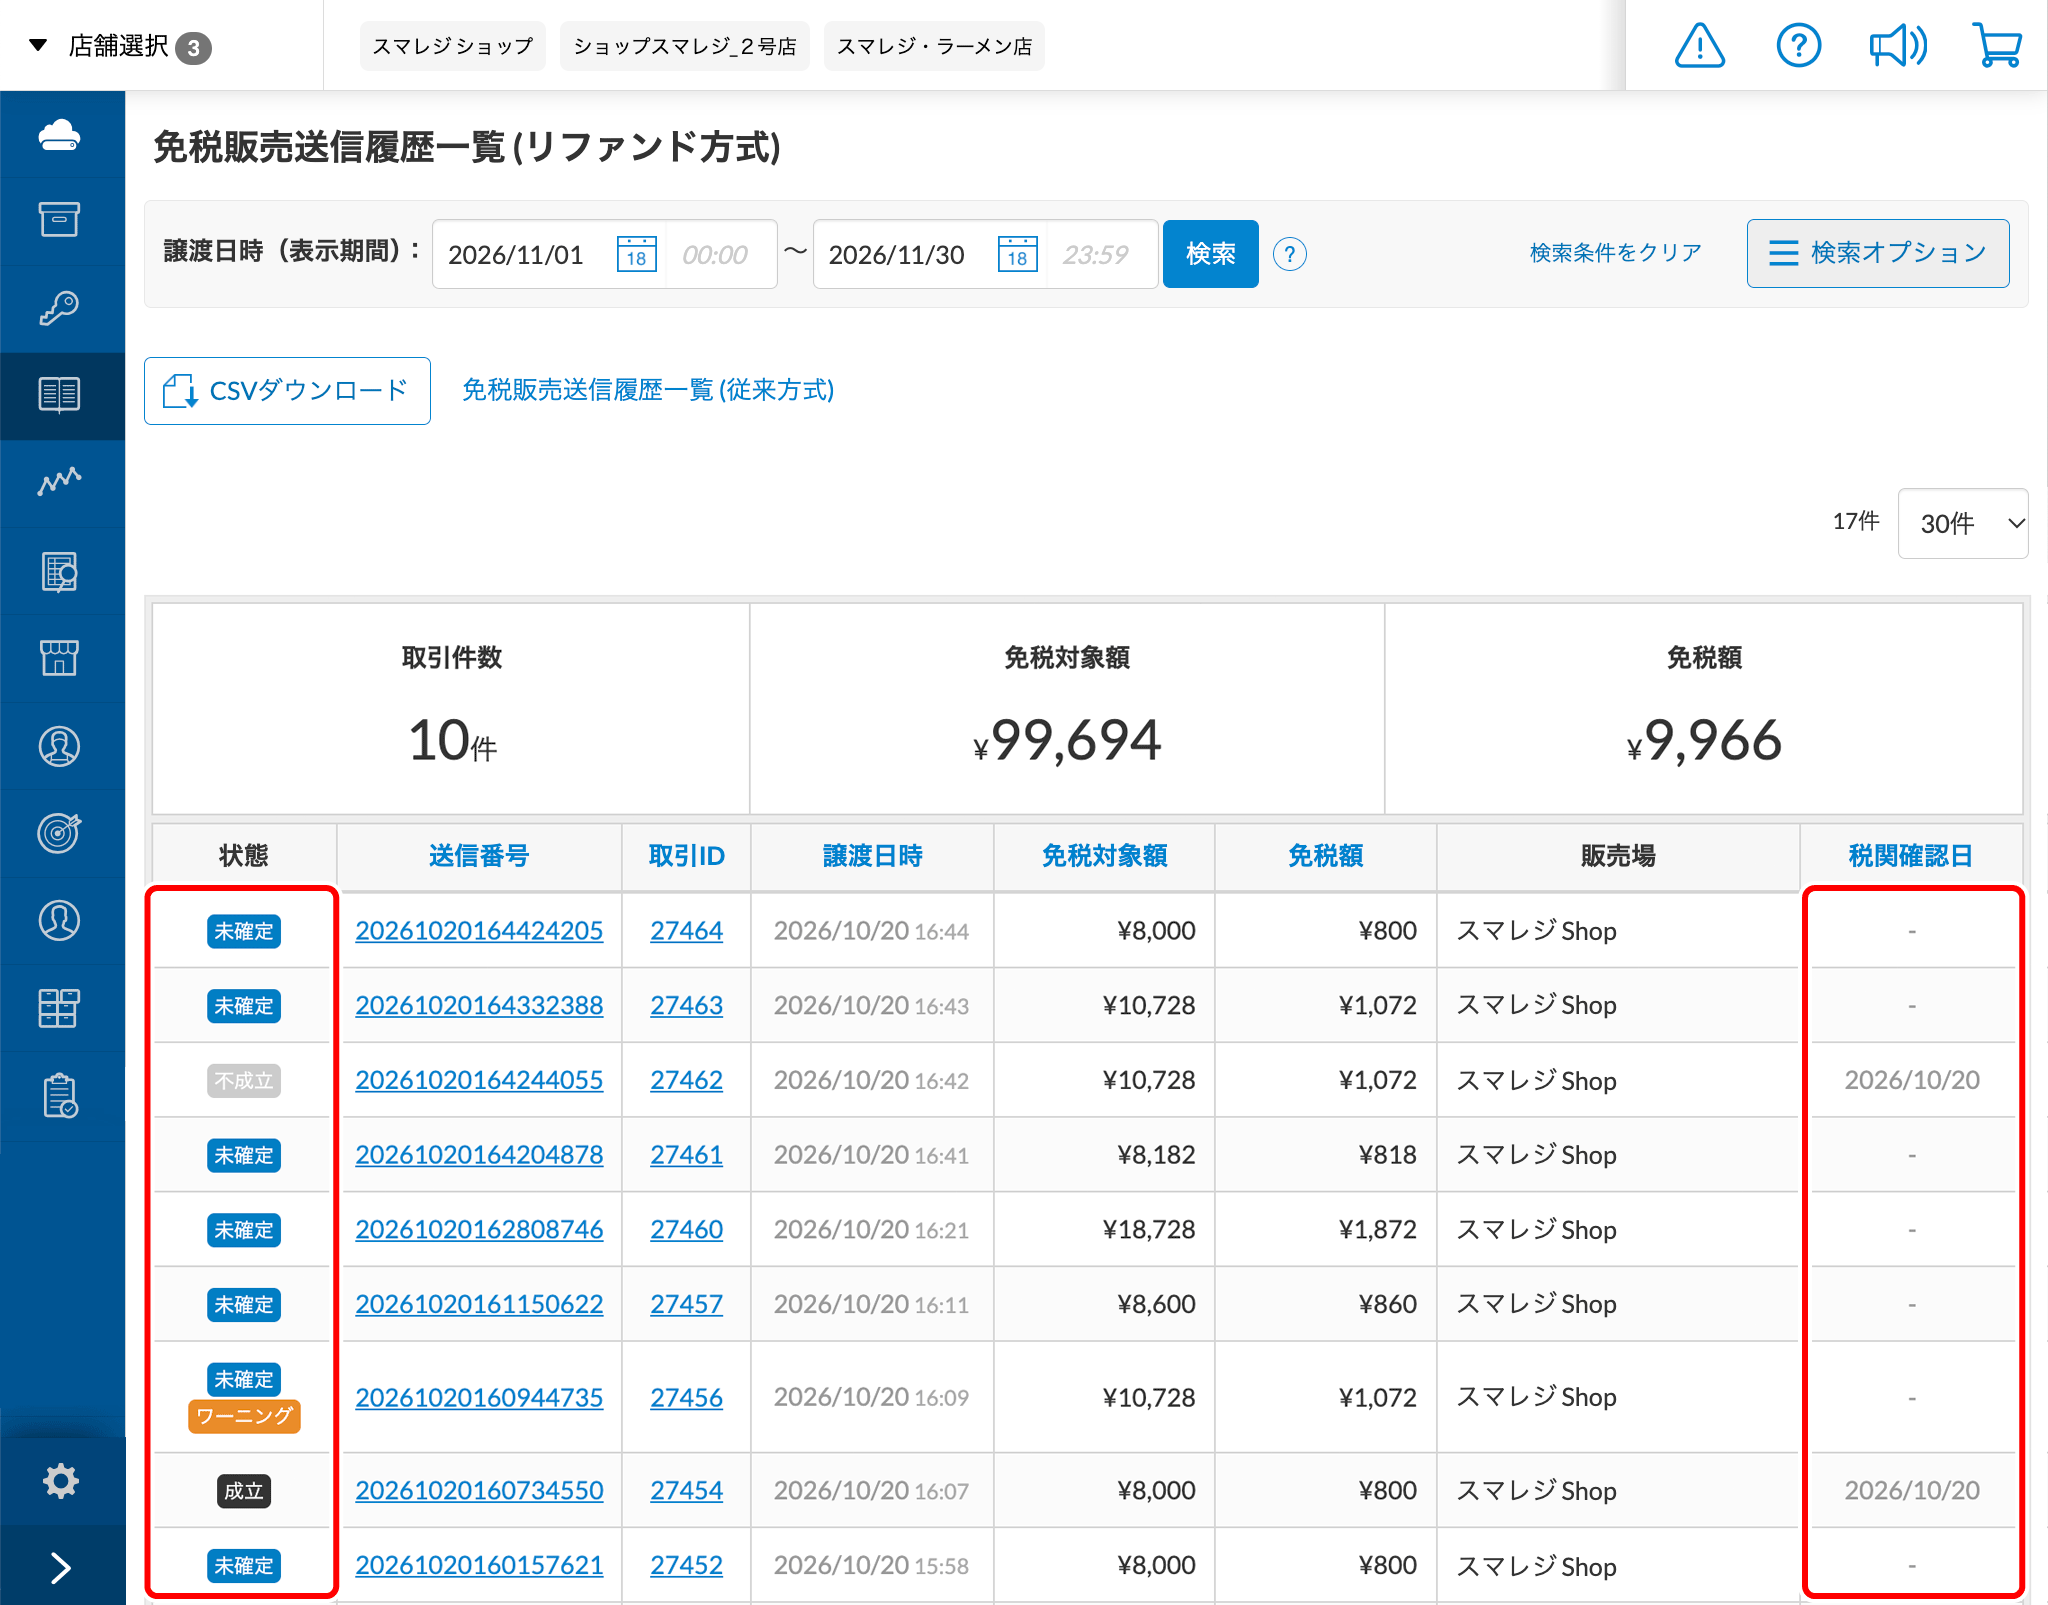Viewport: 2048px width, 1605px height.
Task: Open the clipboard check sidebar icon
Action: tap(60, 1096)
